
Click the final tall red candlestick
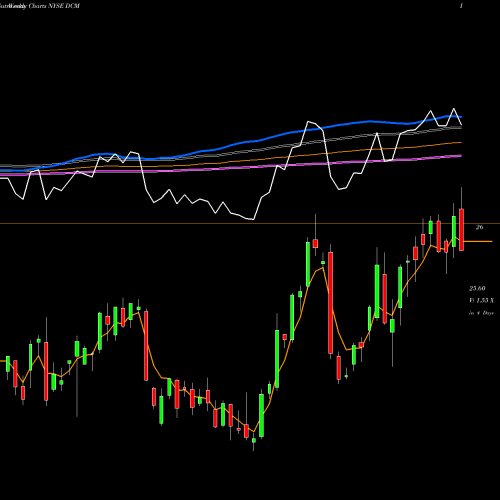[462, 230]
